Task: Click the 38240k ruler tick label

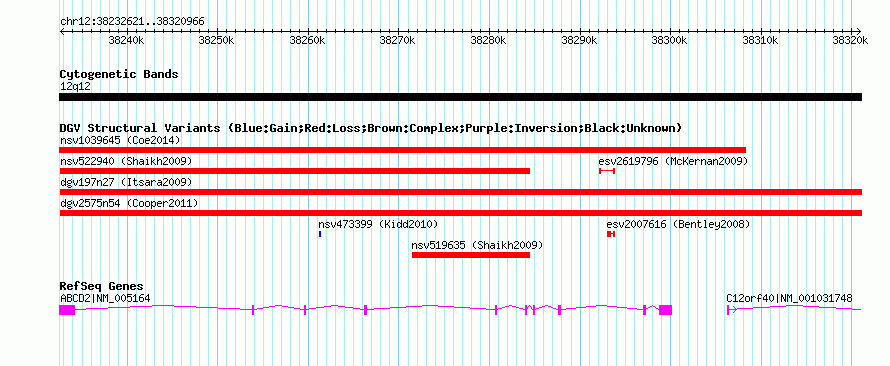Action: click(x=127, y=41)
